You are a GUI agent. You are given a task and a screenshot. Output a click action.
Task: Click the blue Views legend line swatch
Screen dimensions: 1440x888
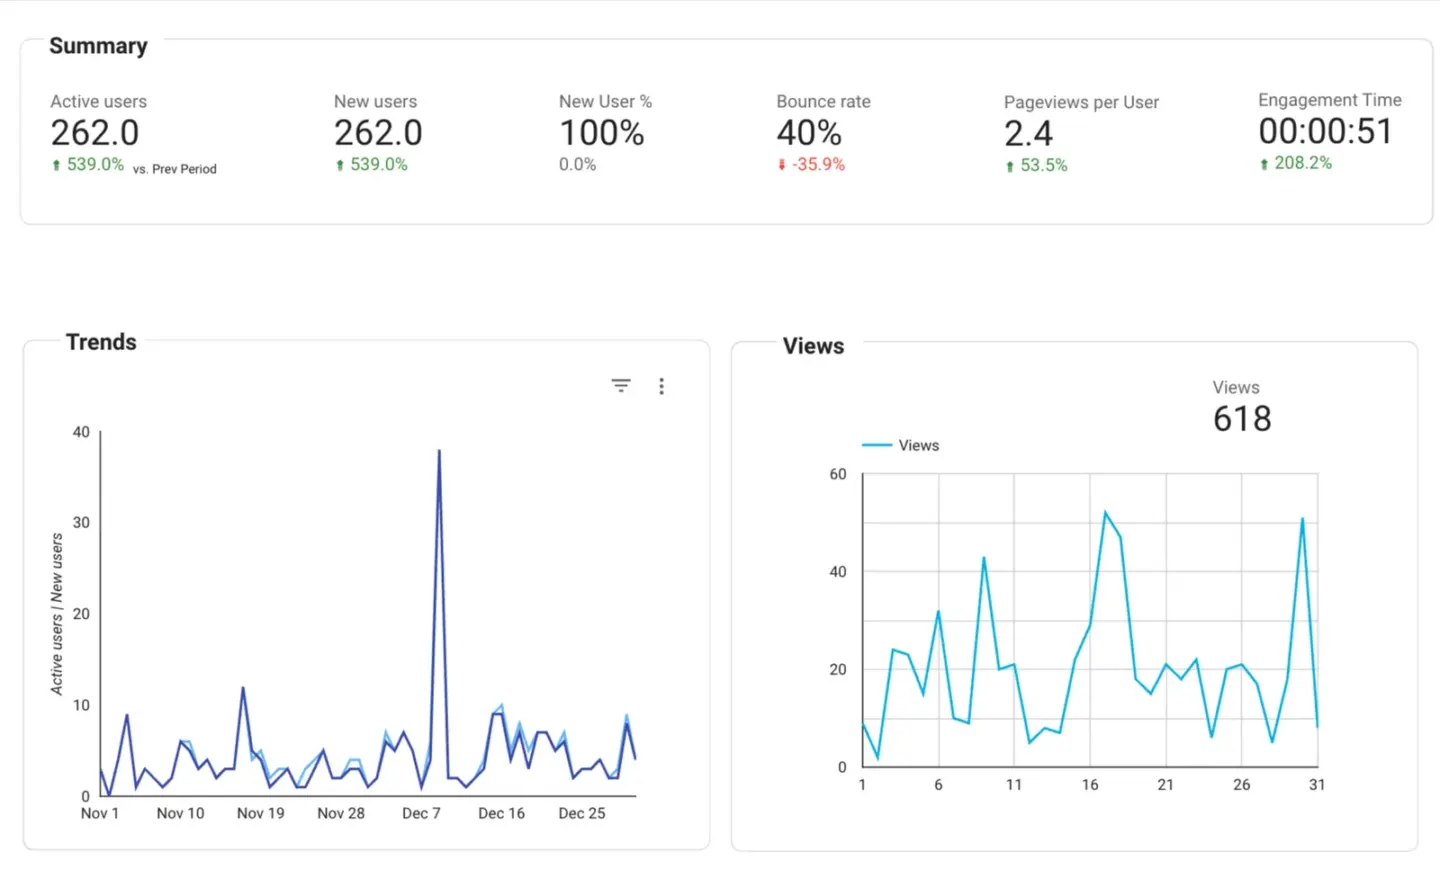click(876, 445)
